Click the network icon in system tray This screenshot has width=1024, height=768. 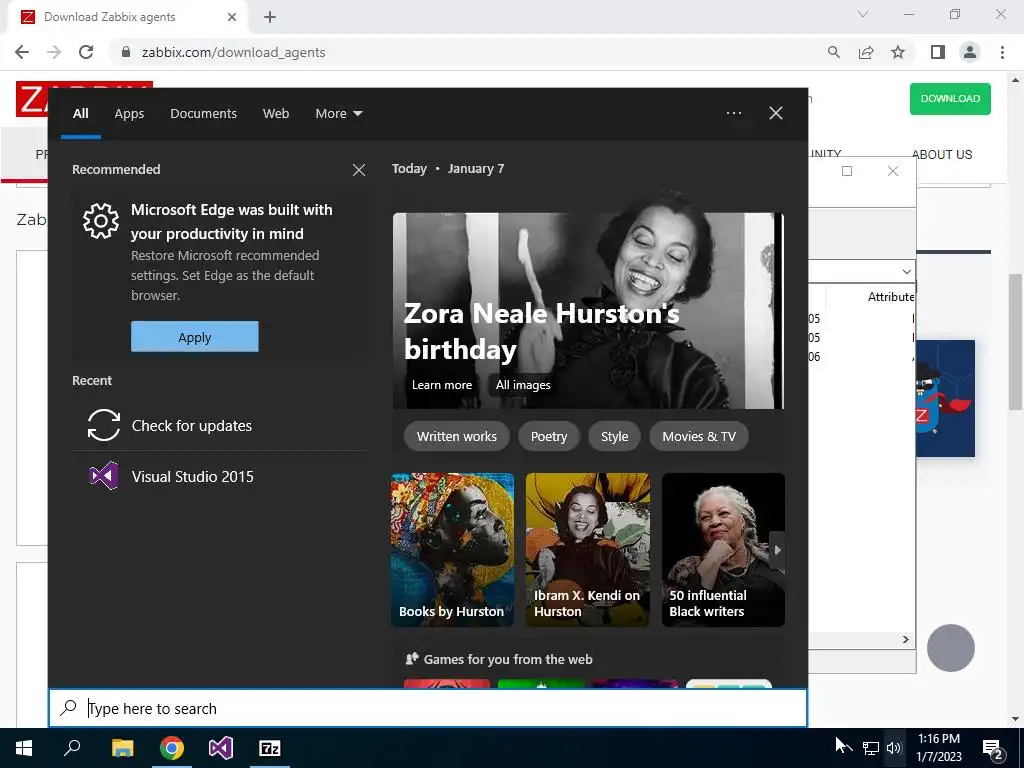(871, 748)
